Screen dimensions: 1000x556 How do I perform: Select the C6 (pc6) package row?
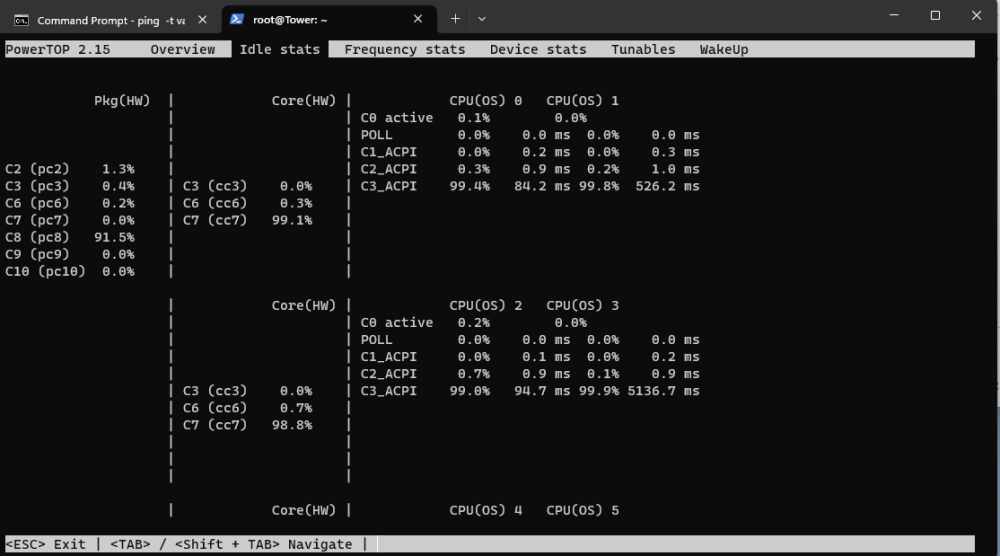(x=70, y=203)
